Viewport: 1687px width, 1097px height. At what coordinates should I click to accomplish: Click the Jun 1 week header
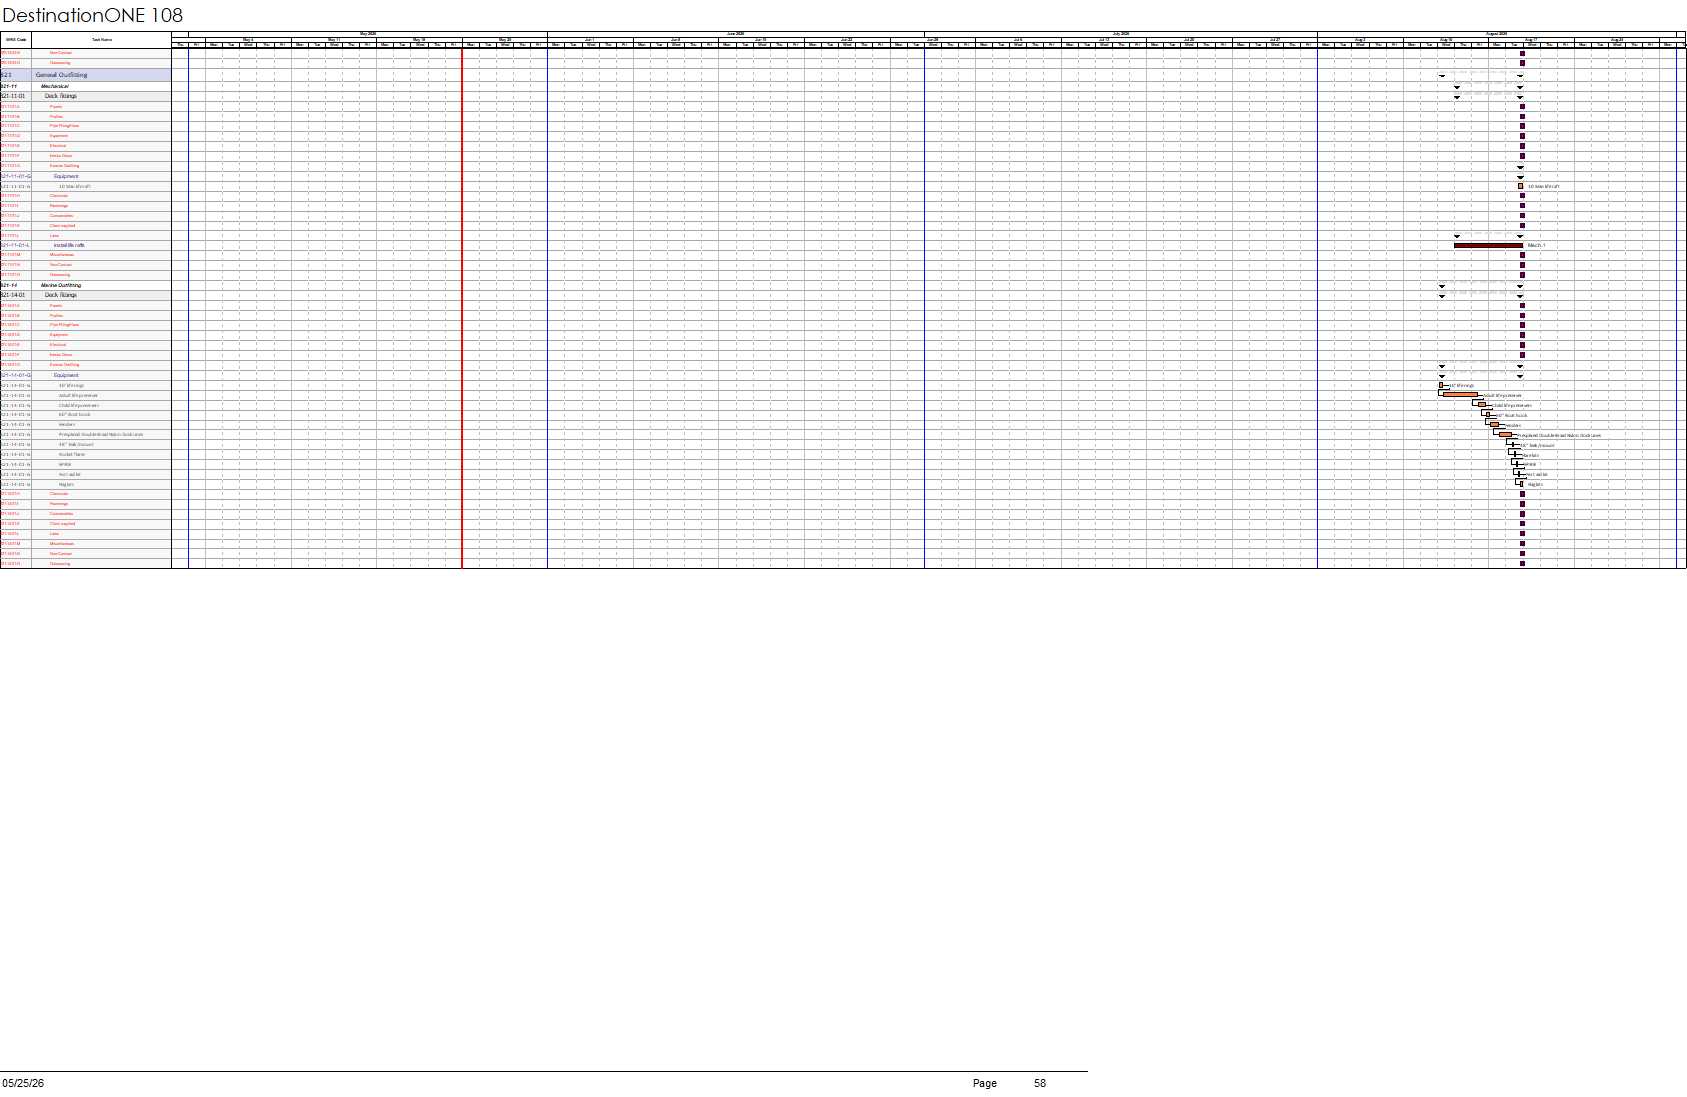[590, 39]
